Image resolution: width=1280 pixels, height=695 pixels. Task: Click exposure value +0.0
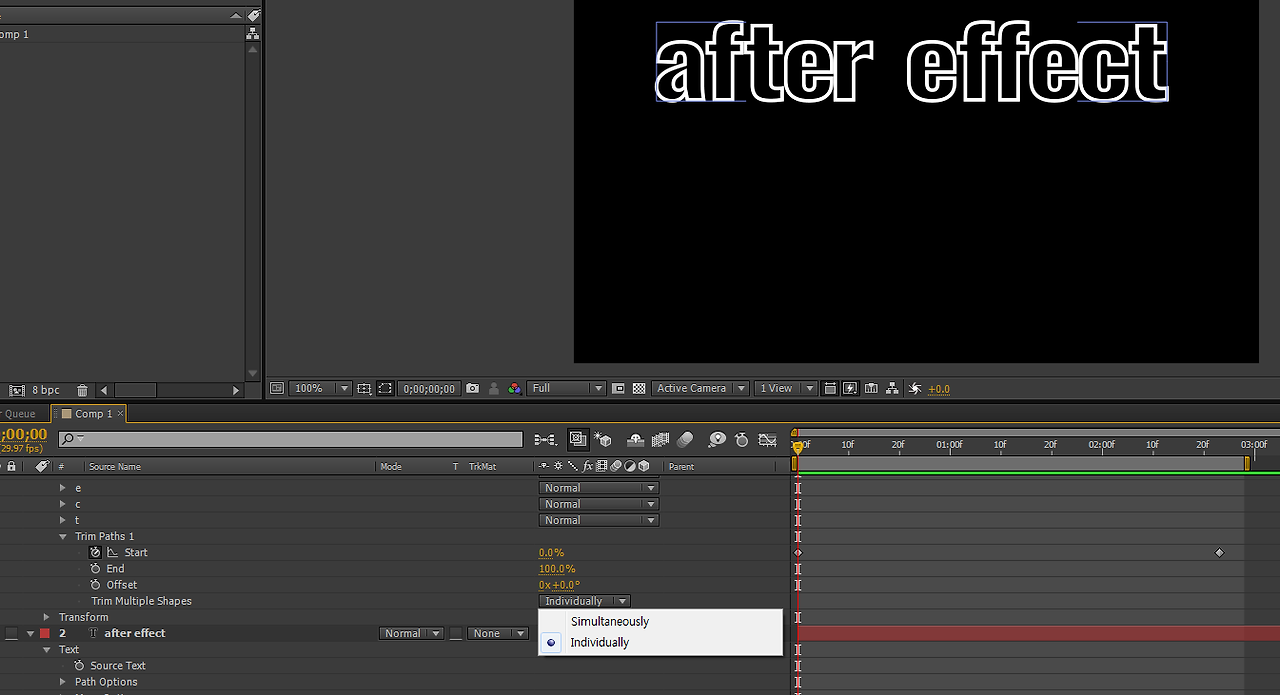tap(939, 389)
